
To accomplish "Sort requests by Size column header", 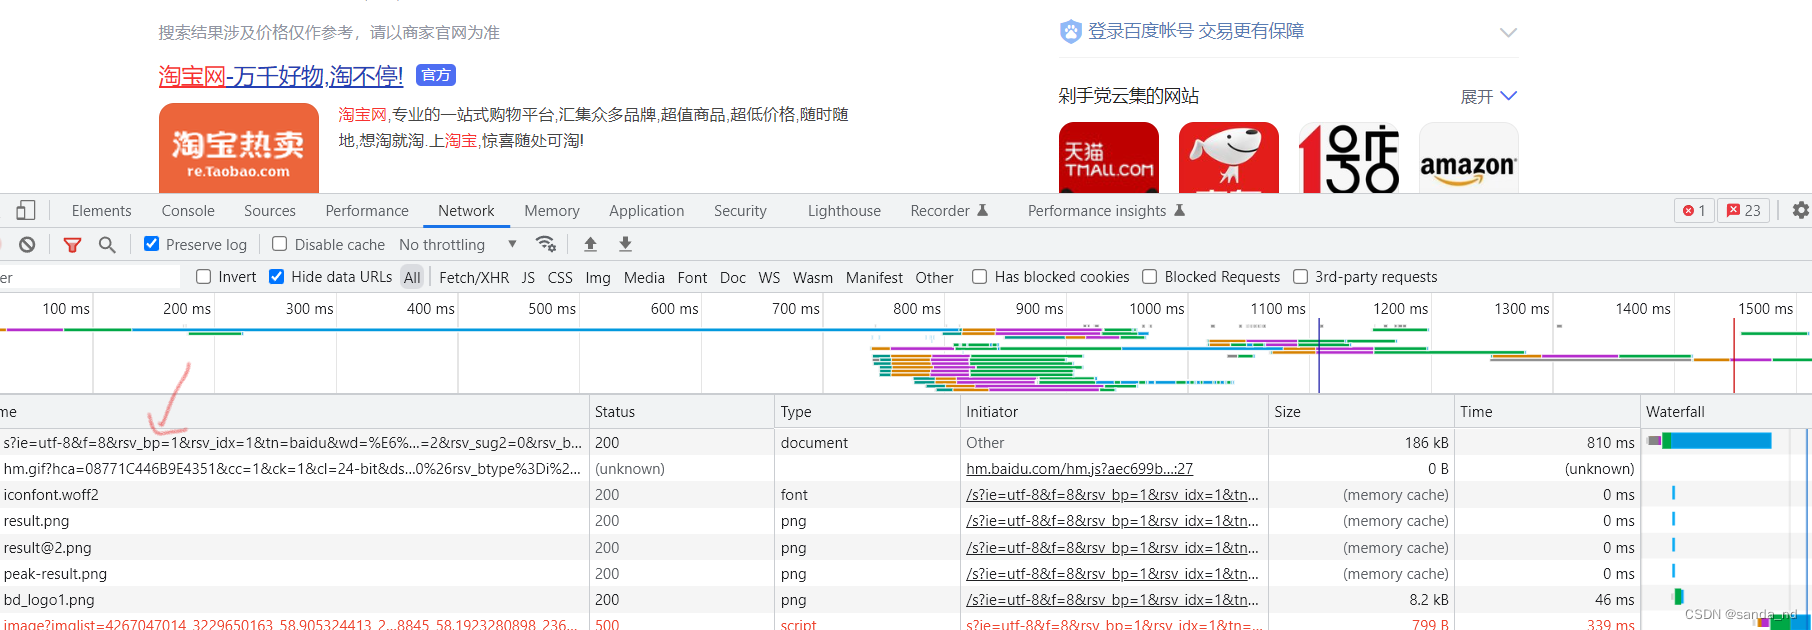I will click(x=1361, y=412).
